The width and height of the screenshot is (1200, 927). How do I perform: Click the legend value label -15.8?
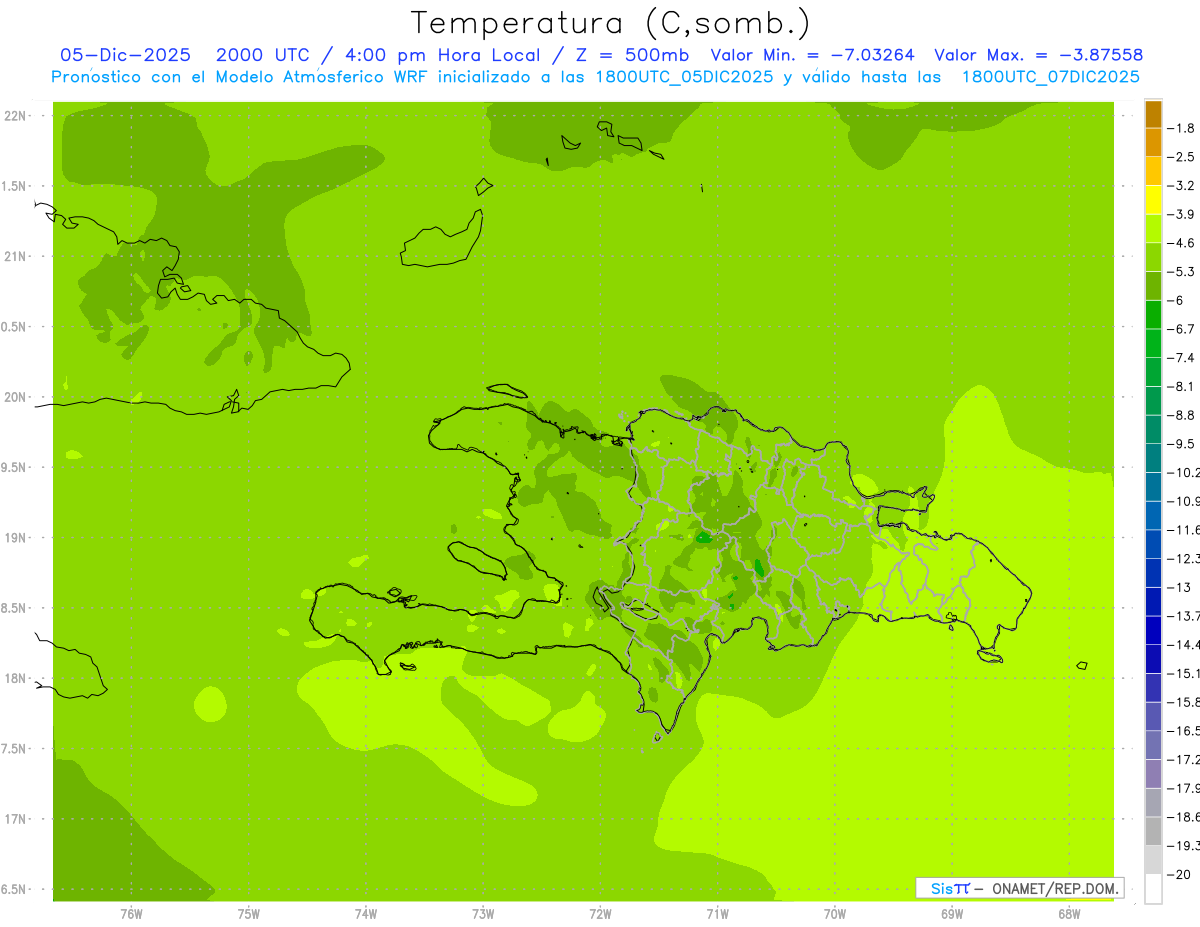pos(1184,702)
